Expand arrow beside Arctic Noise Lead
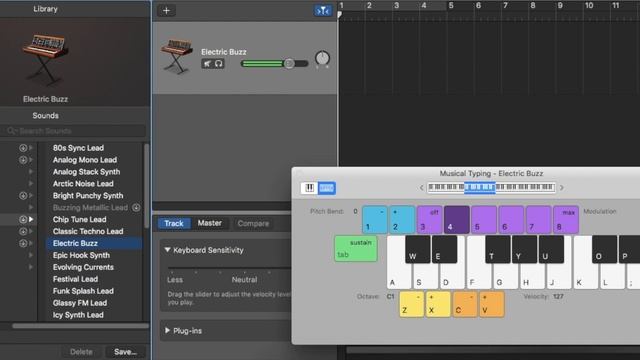 (31, 184)
